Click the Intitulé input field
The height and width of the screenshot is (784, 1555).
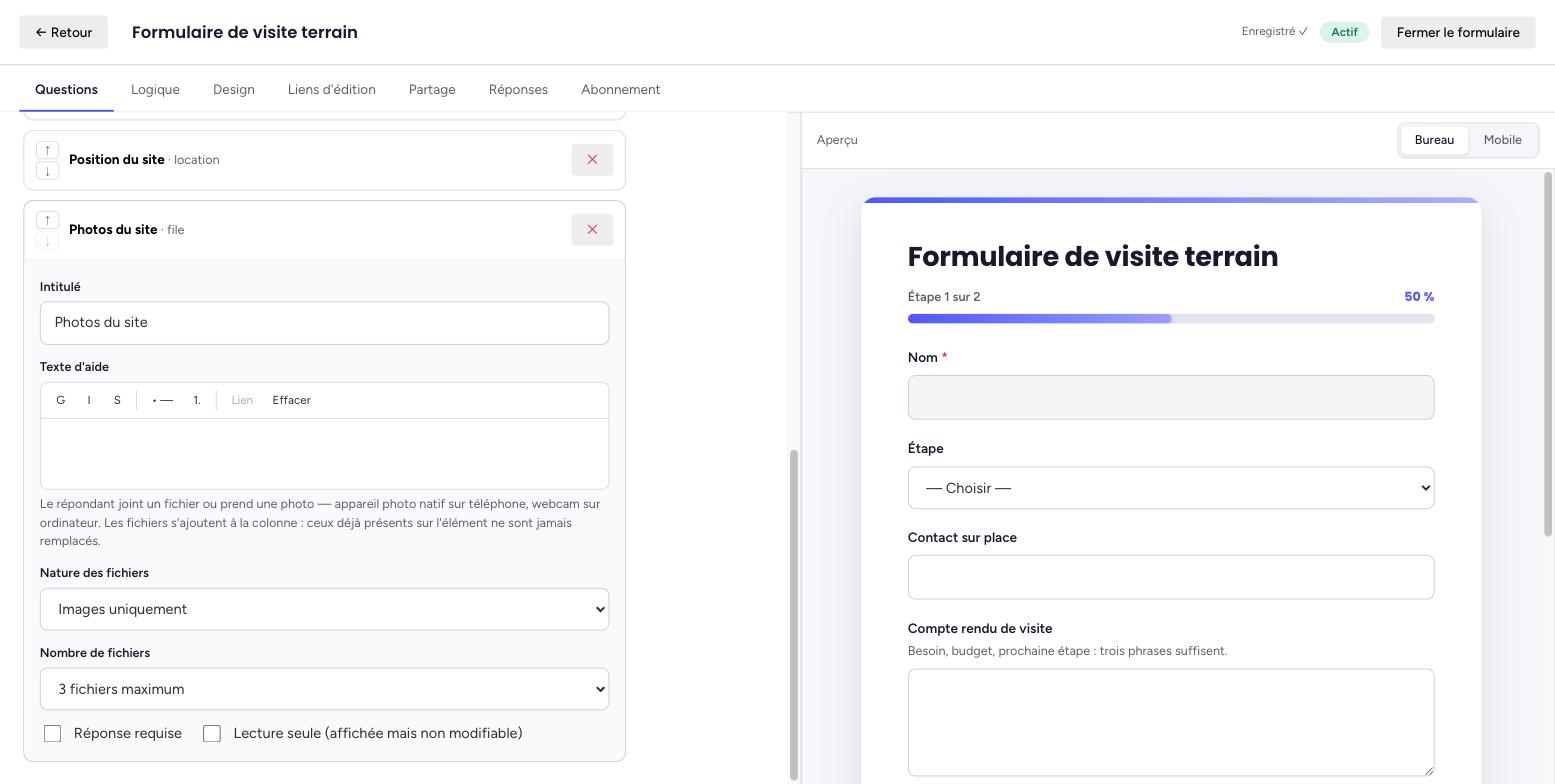tap(324, 323)
